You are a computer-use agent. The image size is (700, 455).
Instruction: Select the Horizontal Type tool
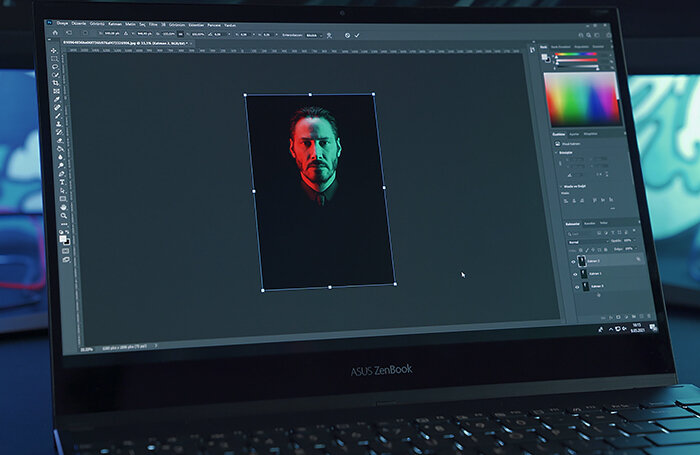pyautogui.click(x=62, y=182)
